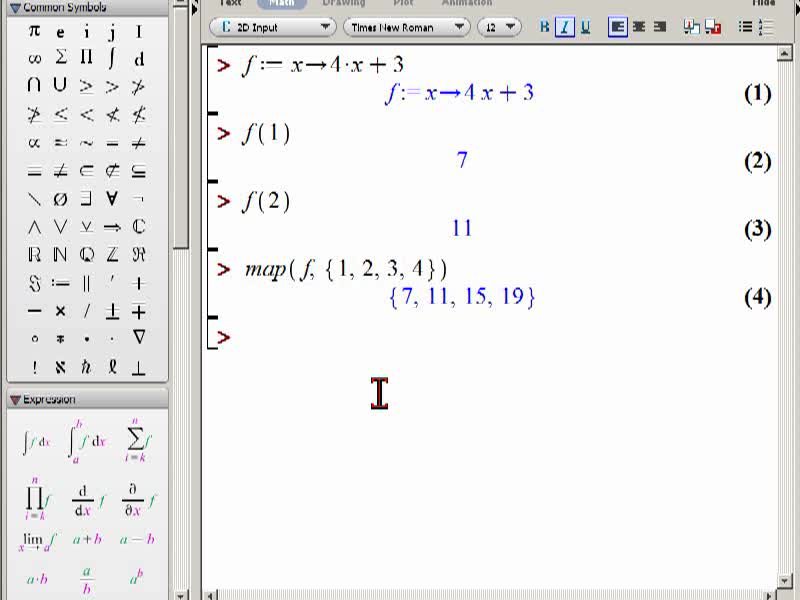
Task: Set center text alignment
Action: coord(639,27)
